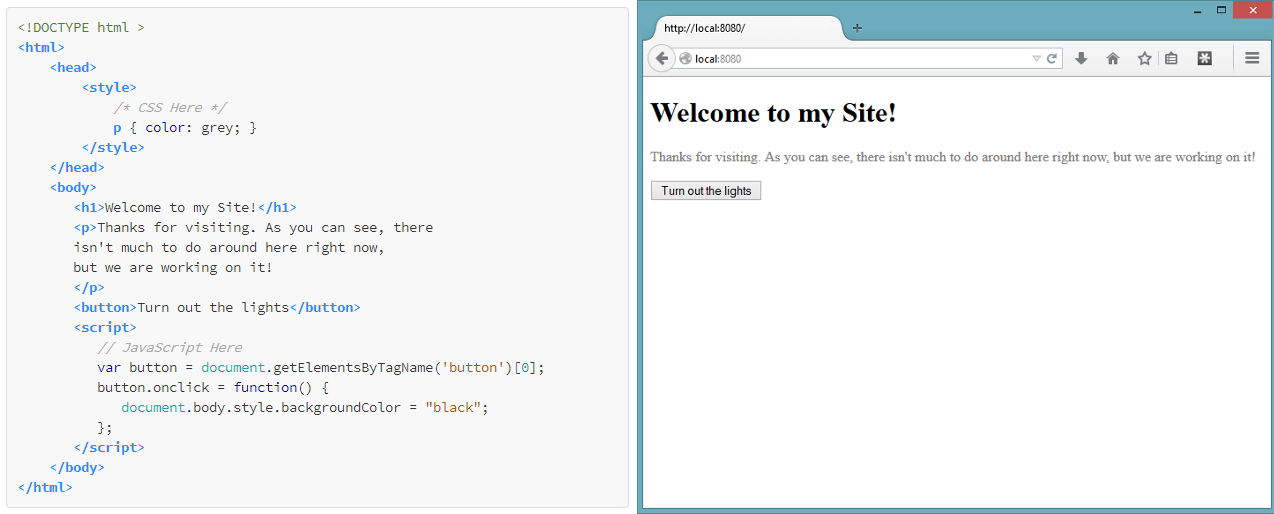Viewport: 1274px width, 514px height.
Task: Click the '/* CSS Here */' comment
Action: pyautogui.click(x=171, y=108)
